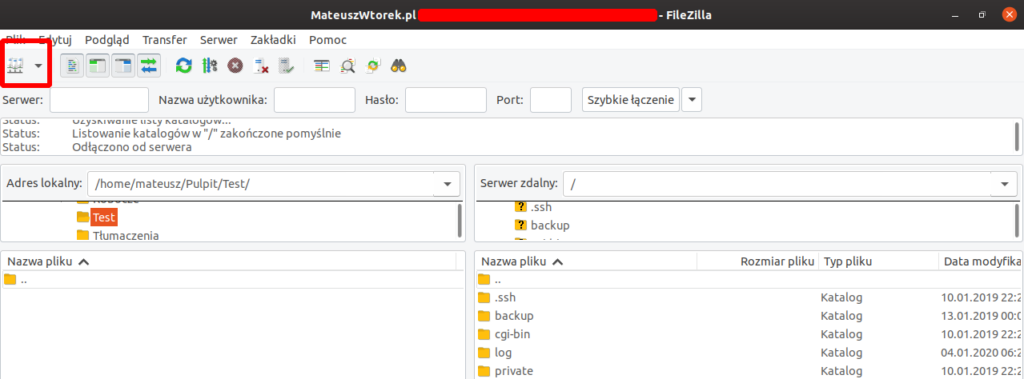Sort remote list by Nazwa pliku header
The width and height of the screenshot is (1024, 379).
pos(586,262)
